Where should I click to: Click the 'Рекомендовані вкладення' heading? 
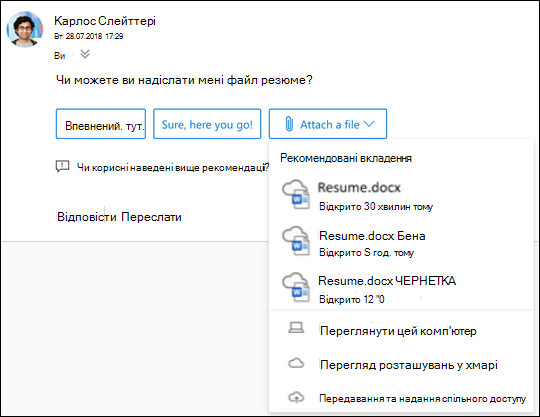[x=346, y=158]
